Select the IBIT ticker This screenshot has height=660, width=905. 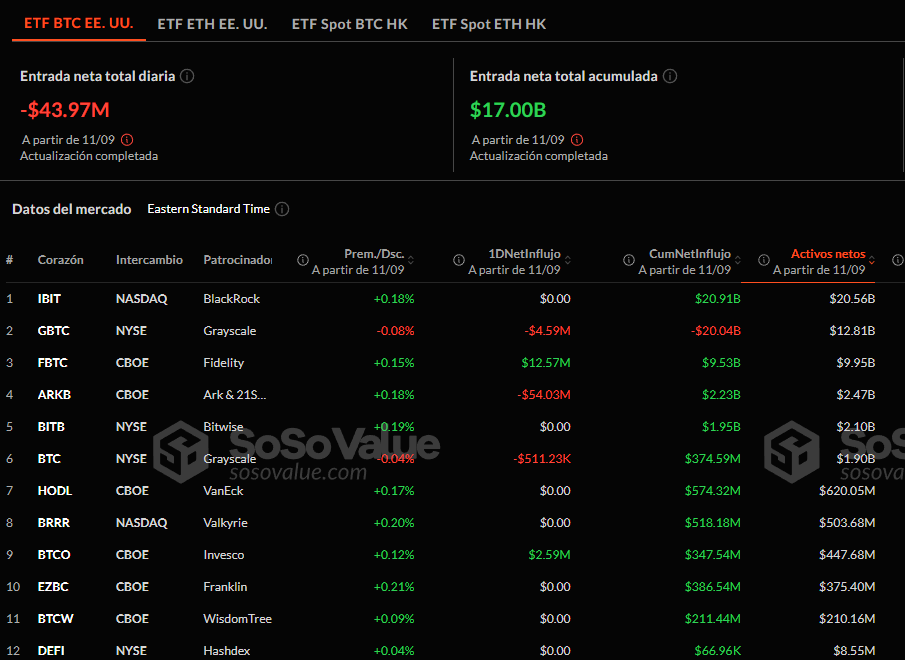coord(51,298)
